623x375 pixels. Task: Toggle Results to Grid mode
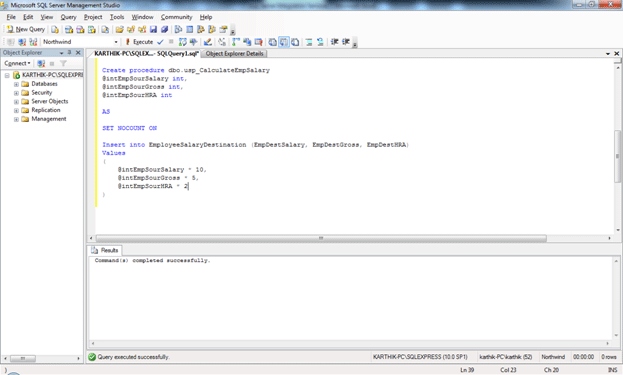coord(284,42)
